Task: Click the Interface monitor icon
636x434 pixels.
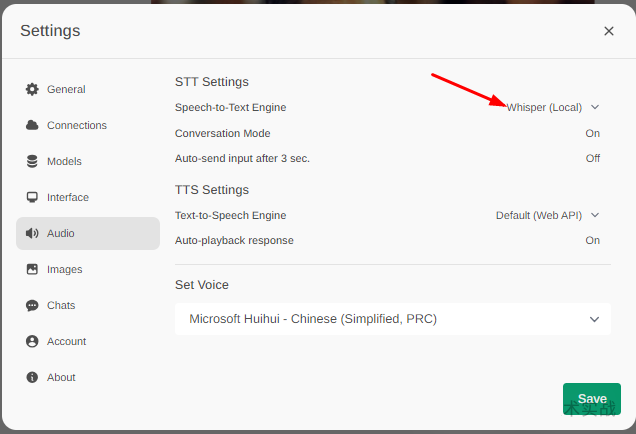Action: pyautogui.click(x=32, y=197)
